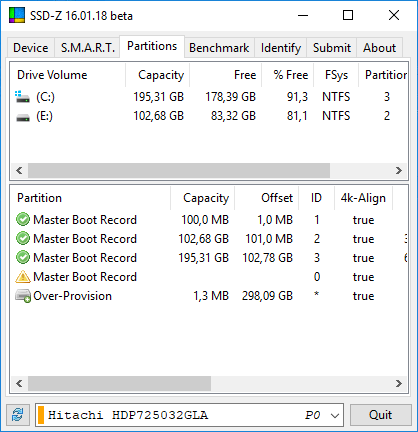418x432 pixels.
Task: Sort volumes by Drive Volume column header
Action: coord(68,75)
